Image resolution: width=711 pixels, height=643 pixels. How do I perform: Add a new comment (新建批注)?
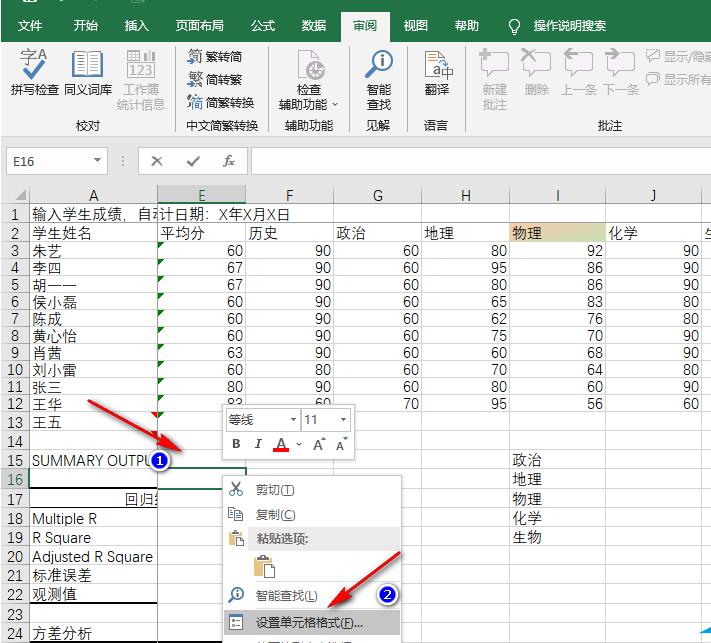pos(495,80)
